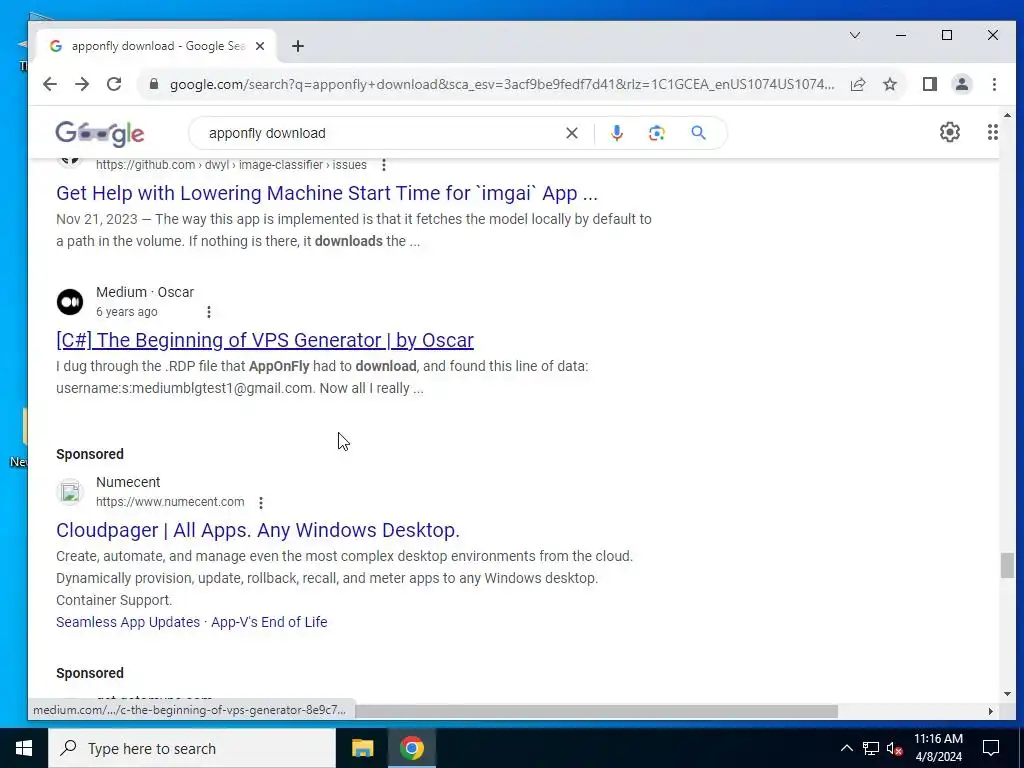Open App-V's End of Life sitelink

pyautogui.click(x=269, y=622)
